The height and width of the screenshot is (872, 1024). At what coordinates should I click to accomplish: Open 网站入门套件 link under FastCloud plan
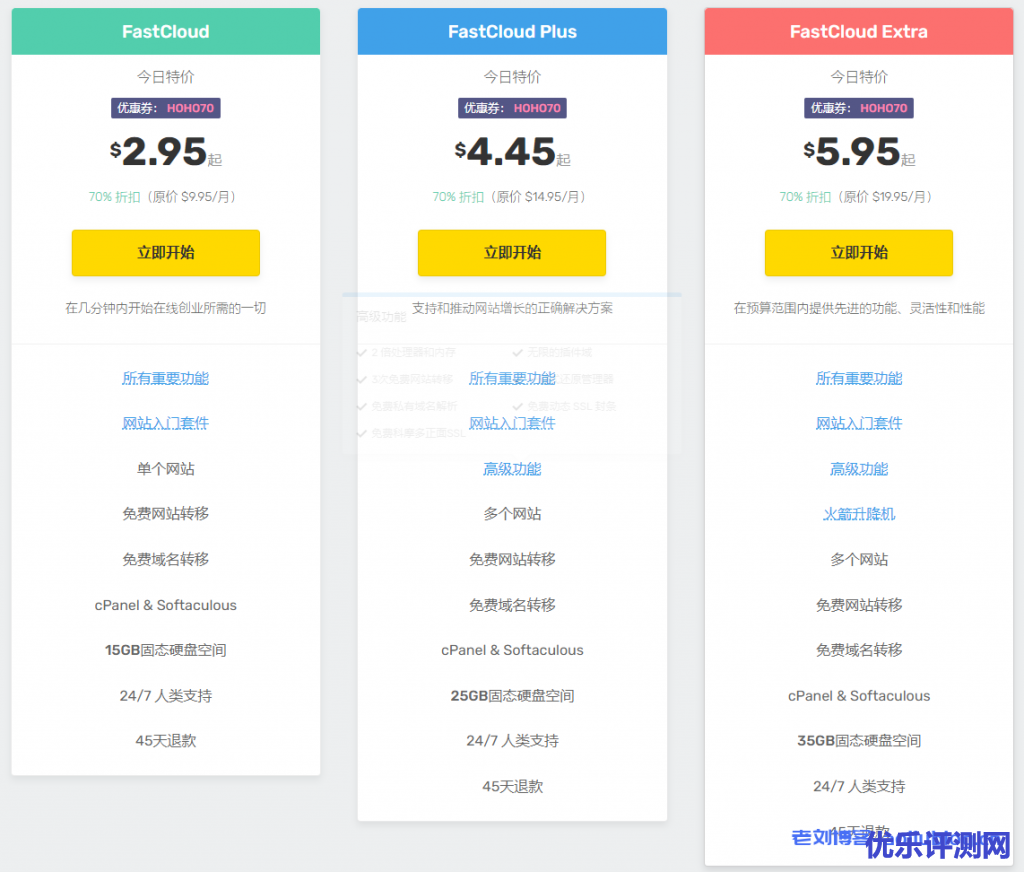click(165, 423)
